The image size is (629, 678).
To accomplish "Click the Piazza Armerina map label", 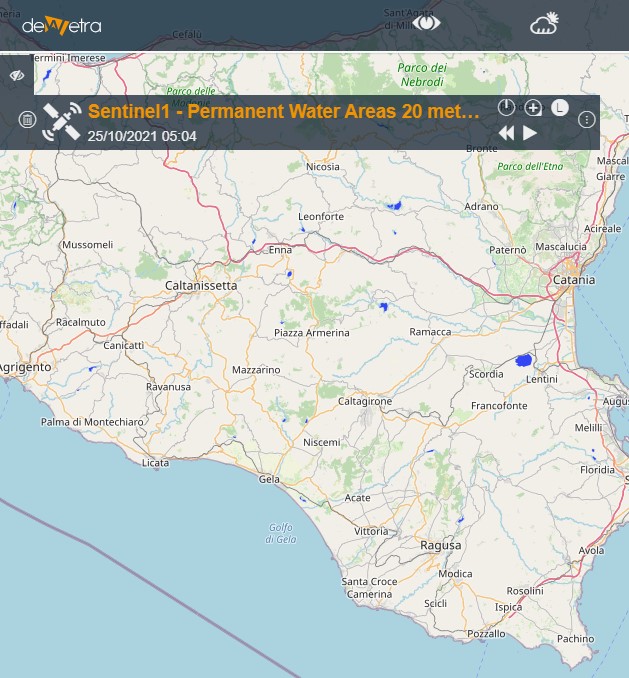I will coord(312,333).
